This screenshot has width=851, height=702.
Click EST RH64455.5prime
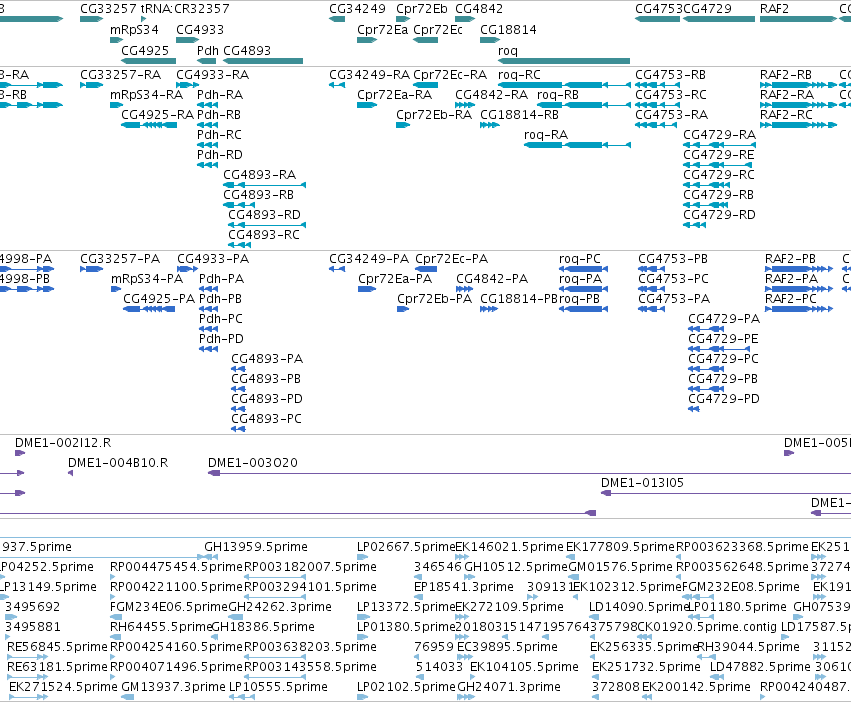[x=161, y=627]
